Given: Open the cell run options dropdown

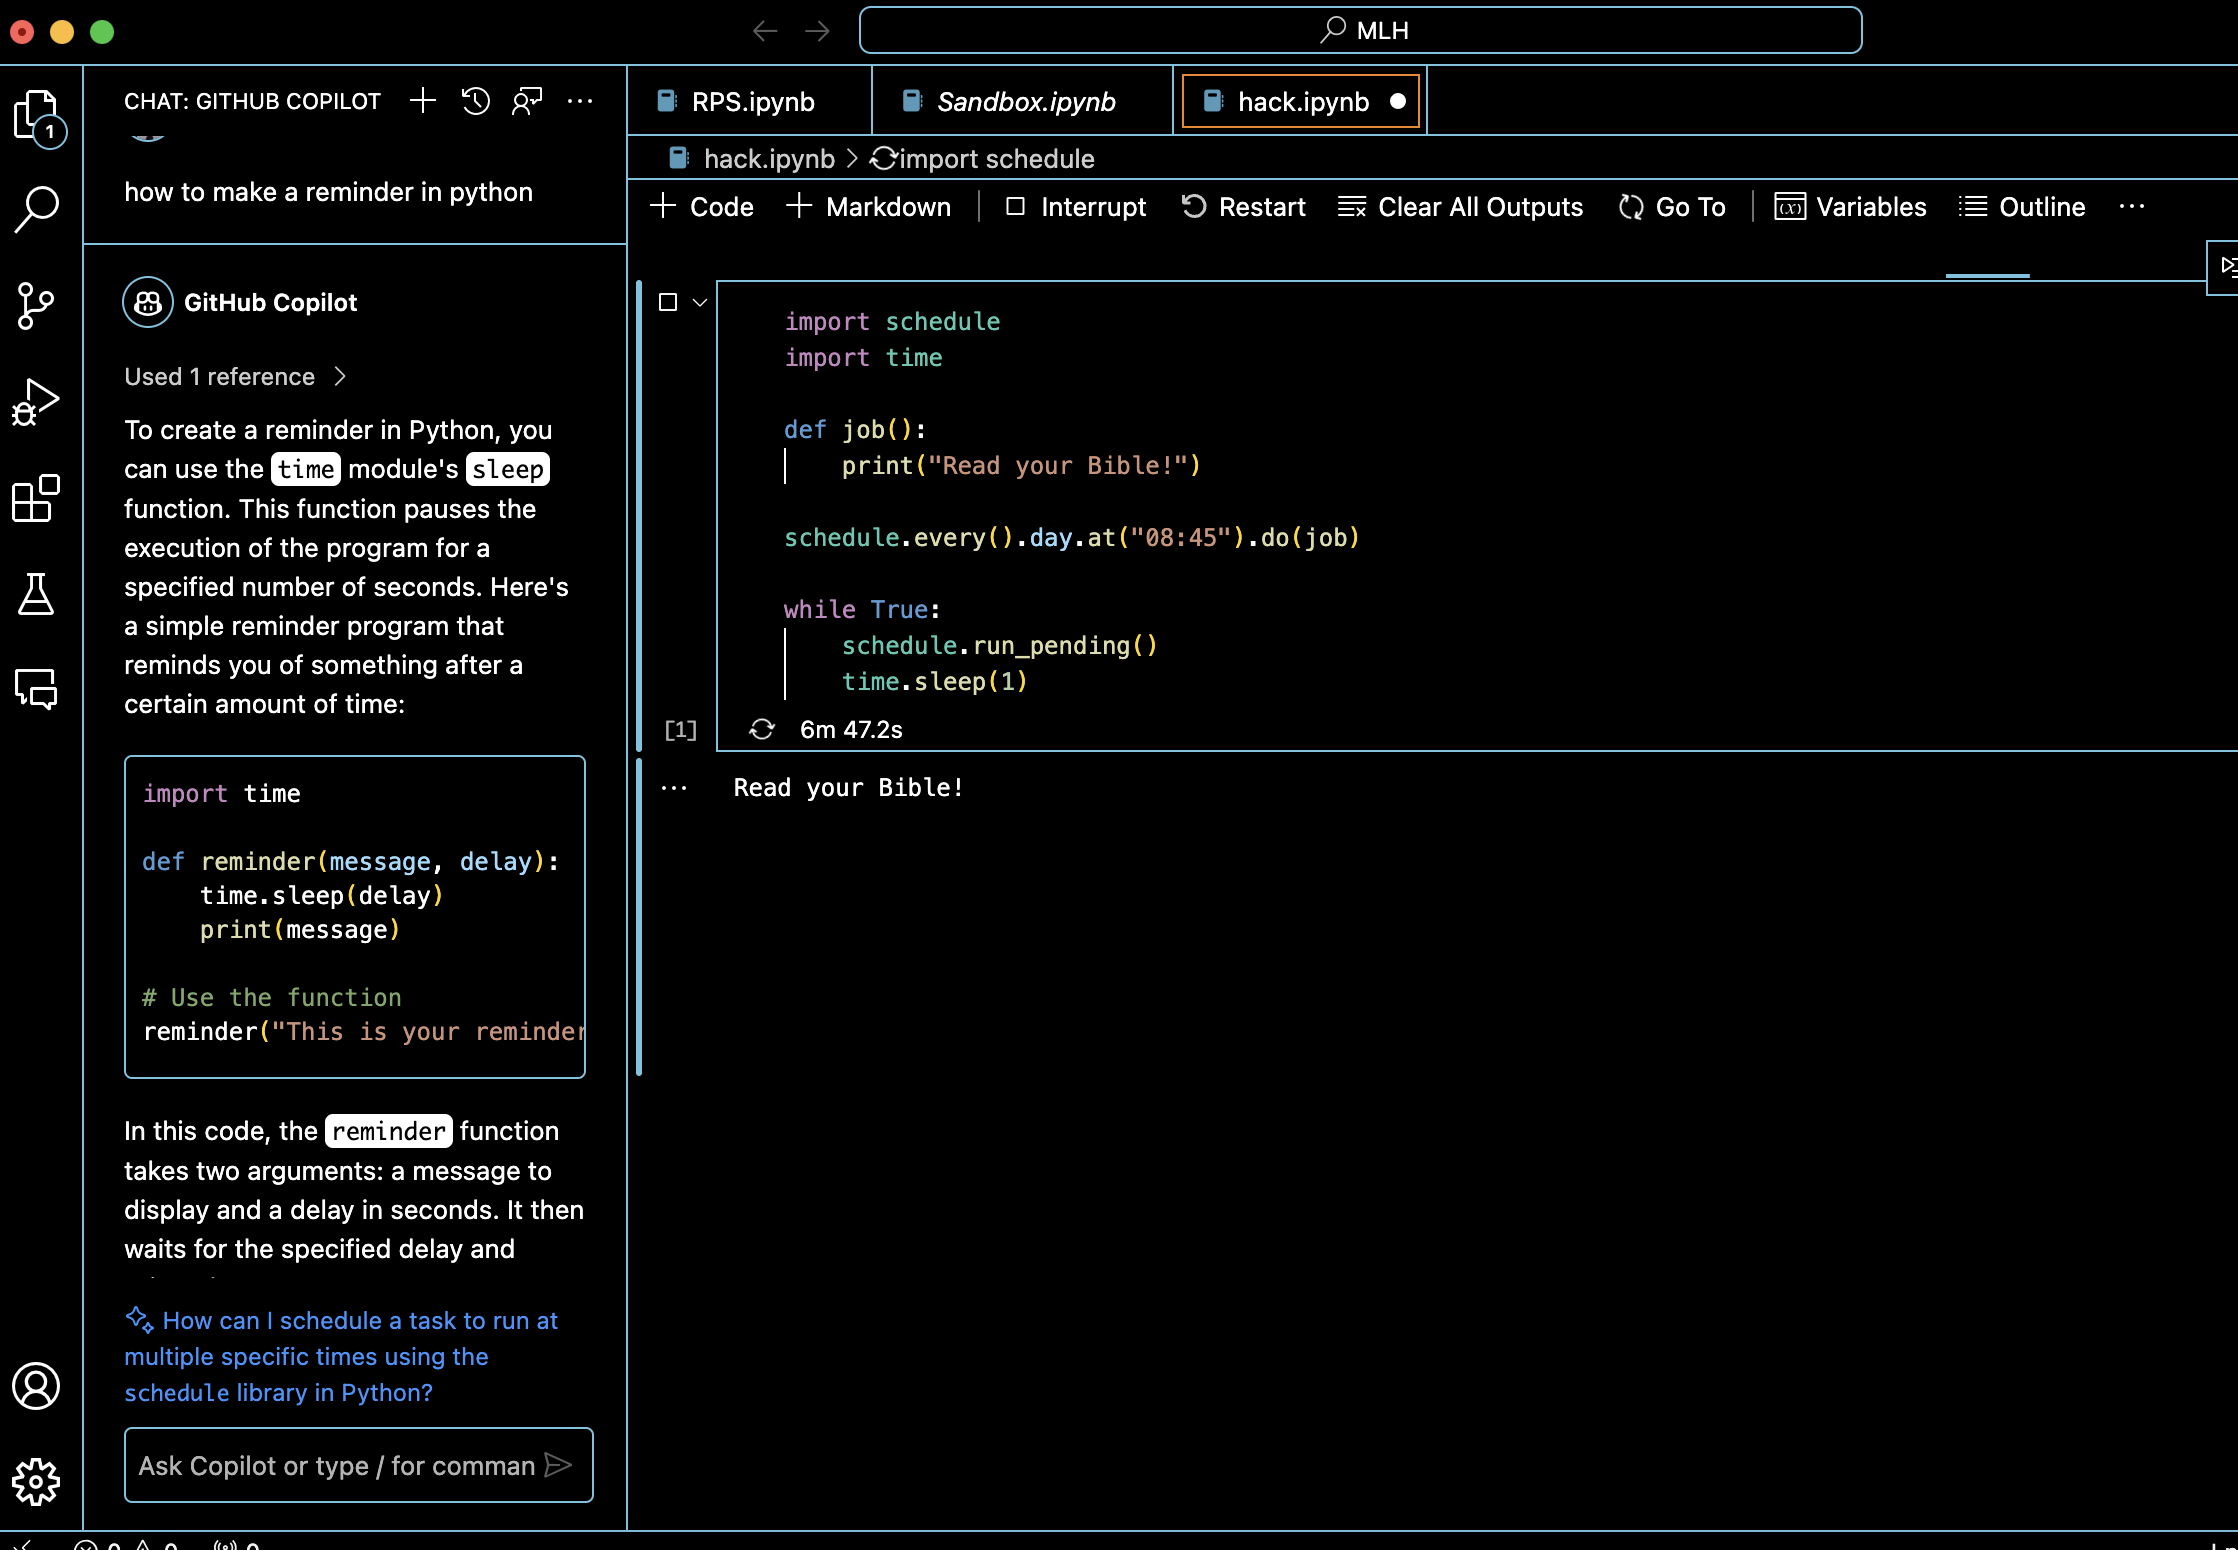Looking at the screenshot, I should 700,302.
